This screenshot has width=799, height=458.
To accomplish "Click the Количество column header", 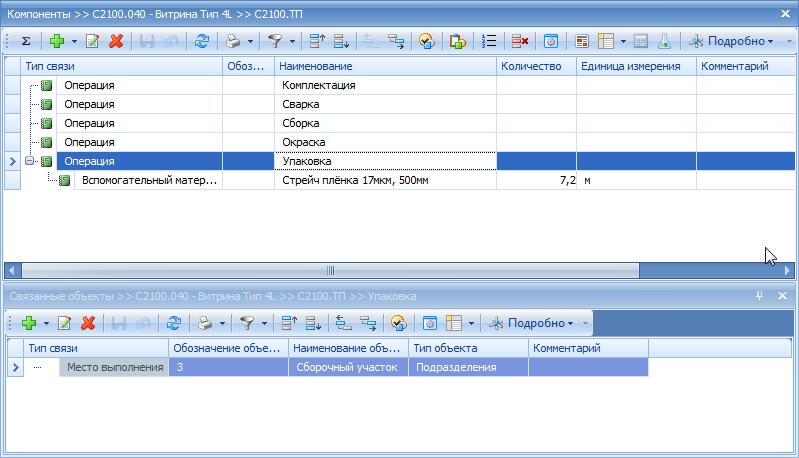I will pyautogui.click(x=536, y=65).
